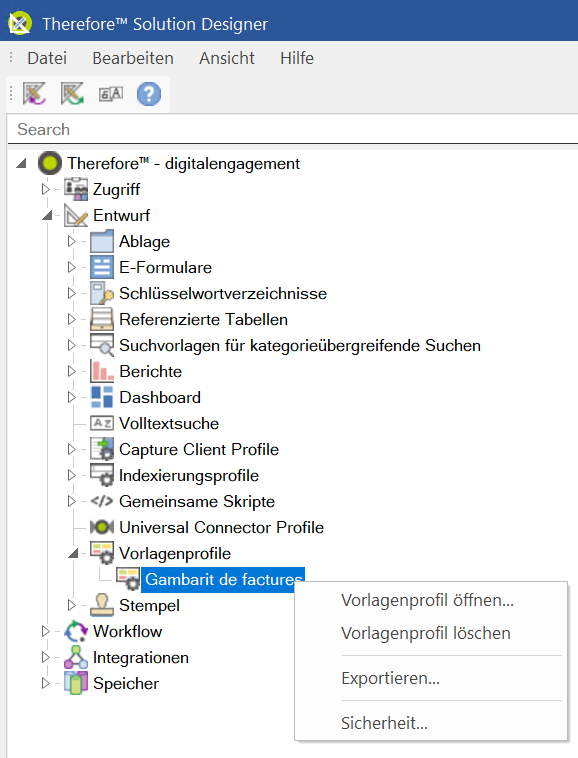Open the Ansicht menu
Viewport: 578px width, 758px height.
[227, 58]
